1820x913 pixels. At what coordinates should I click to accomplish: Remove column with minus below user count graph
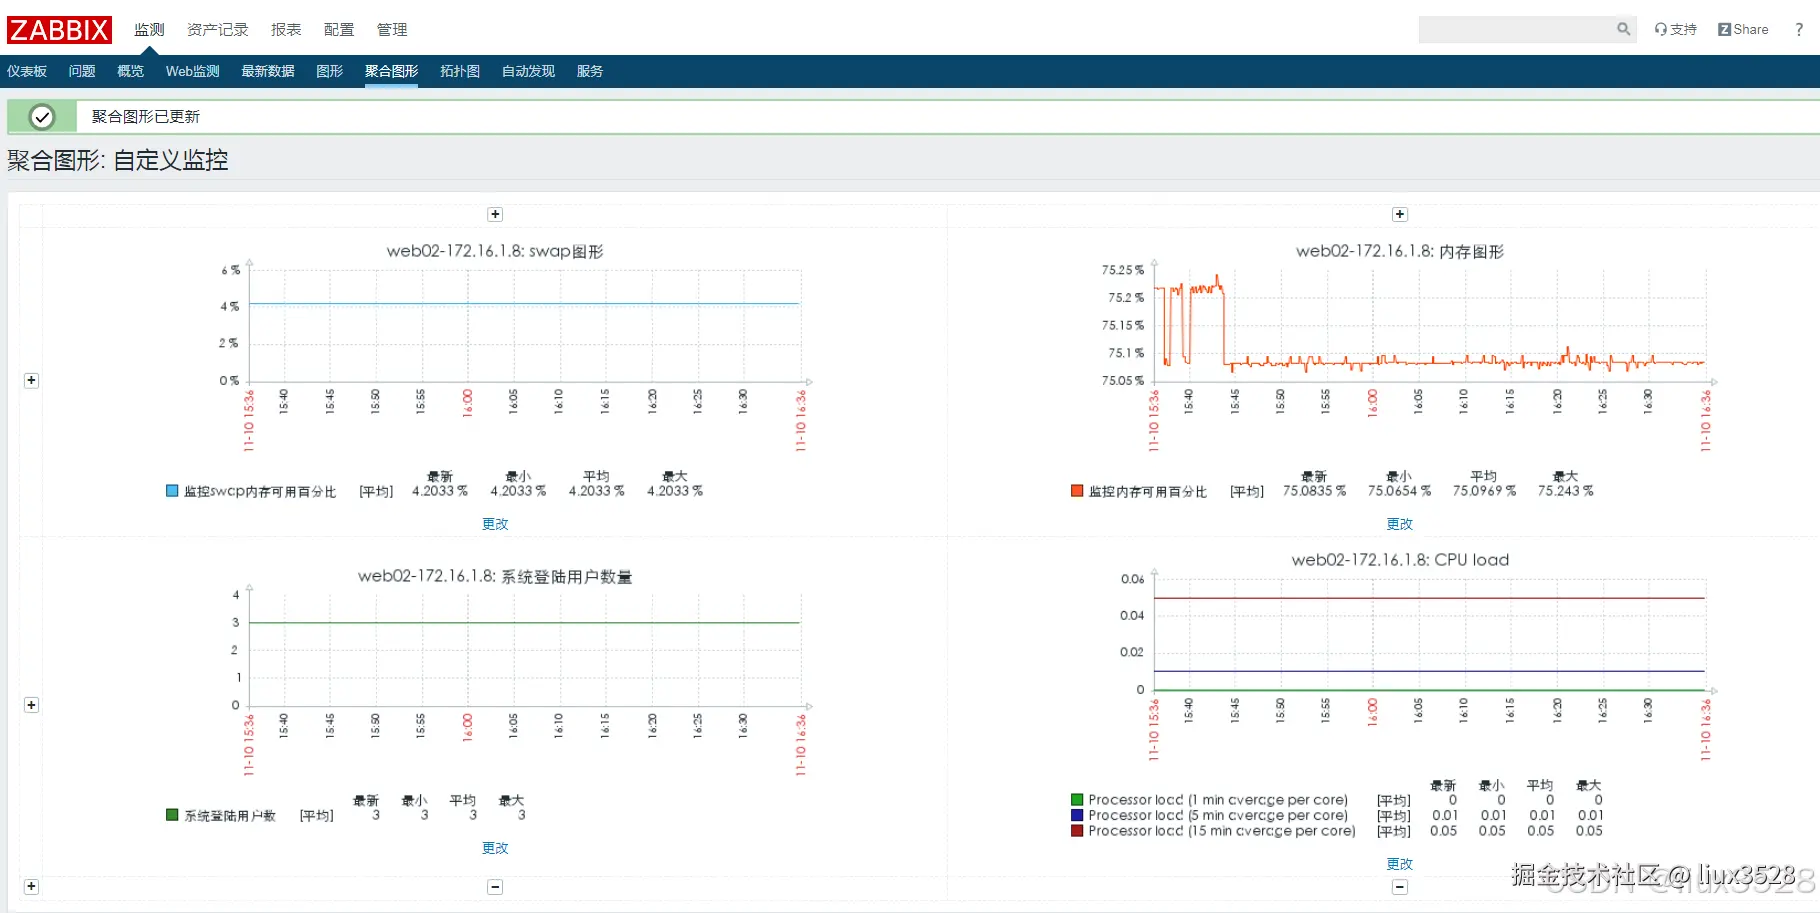point(495,887)
